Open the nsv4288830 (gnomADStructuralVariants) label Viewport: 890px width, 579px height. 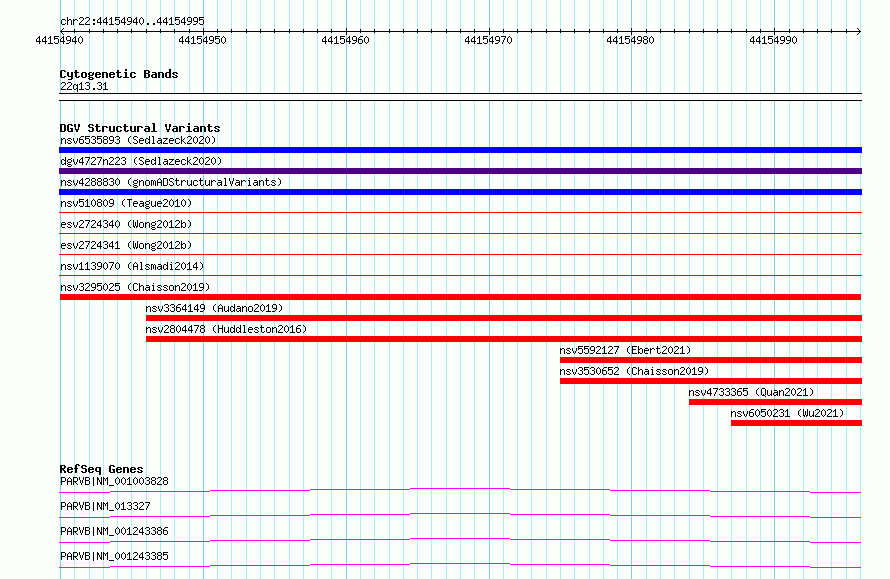pos(171,182)
